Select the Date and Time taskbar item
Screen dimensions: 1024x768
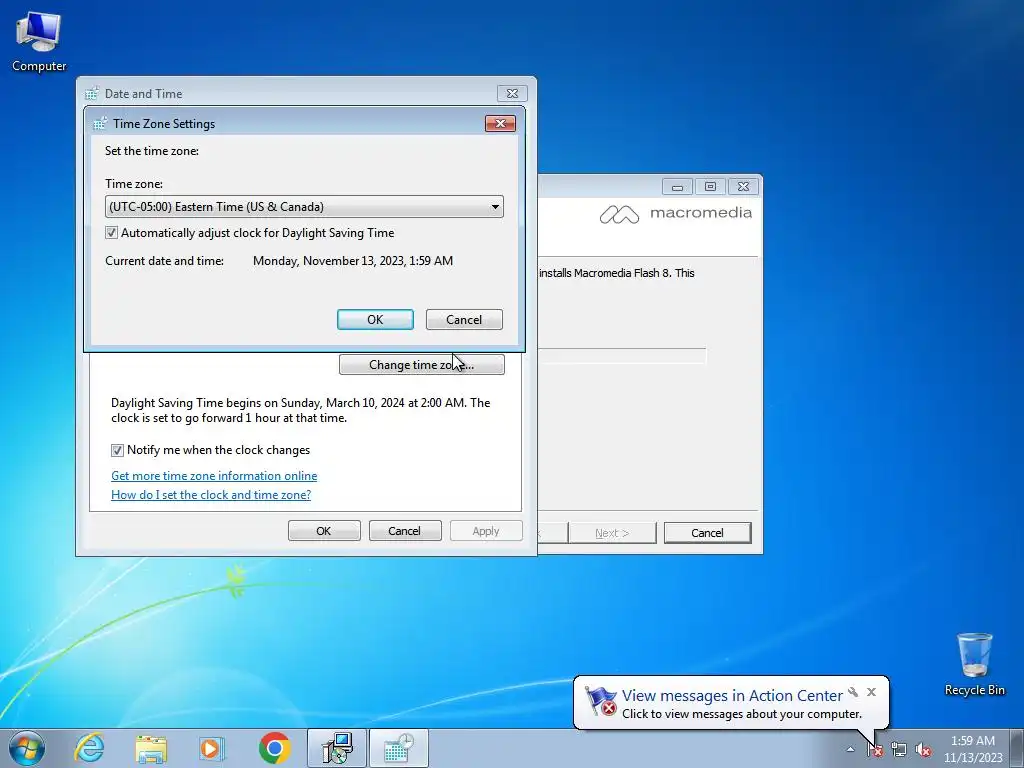(x=398, y=748)
